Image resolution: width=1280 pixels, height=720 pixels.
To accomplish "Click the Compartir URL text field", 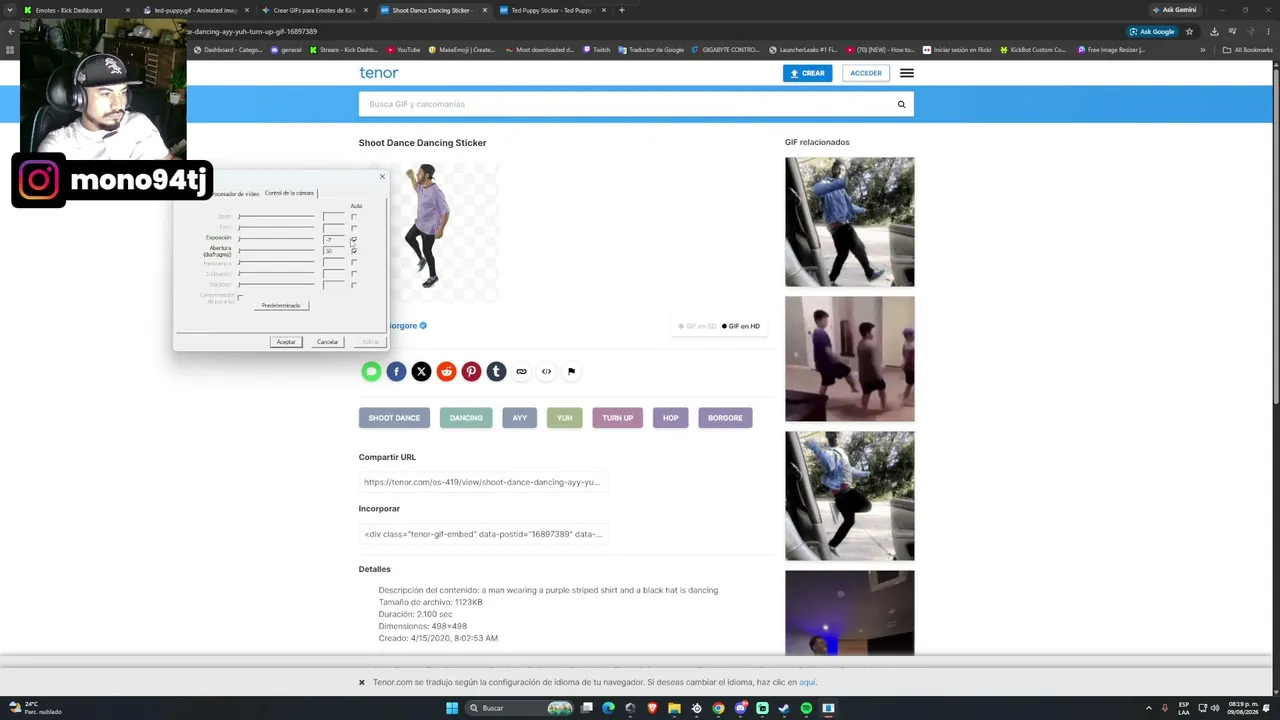I will coord(483,482).
